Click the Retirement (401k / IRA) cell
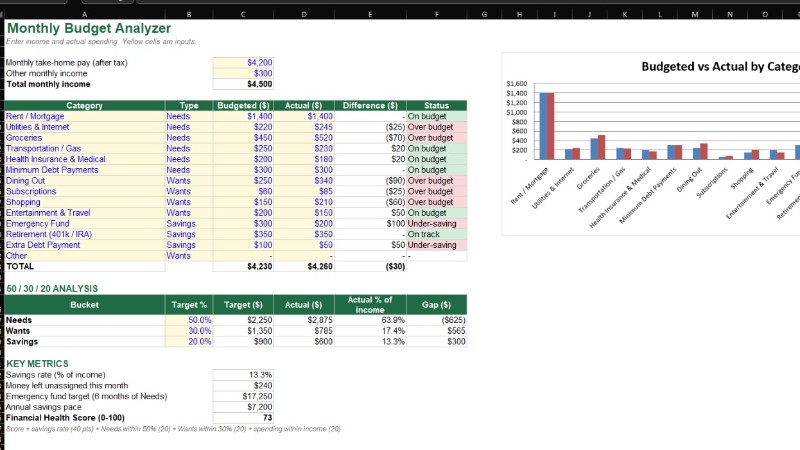The image size is (800, 450). [x=85, y=234]
